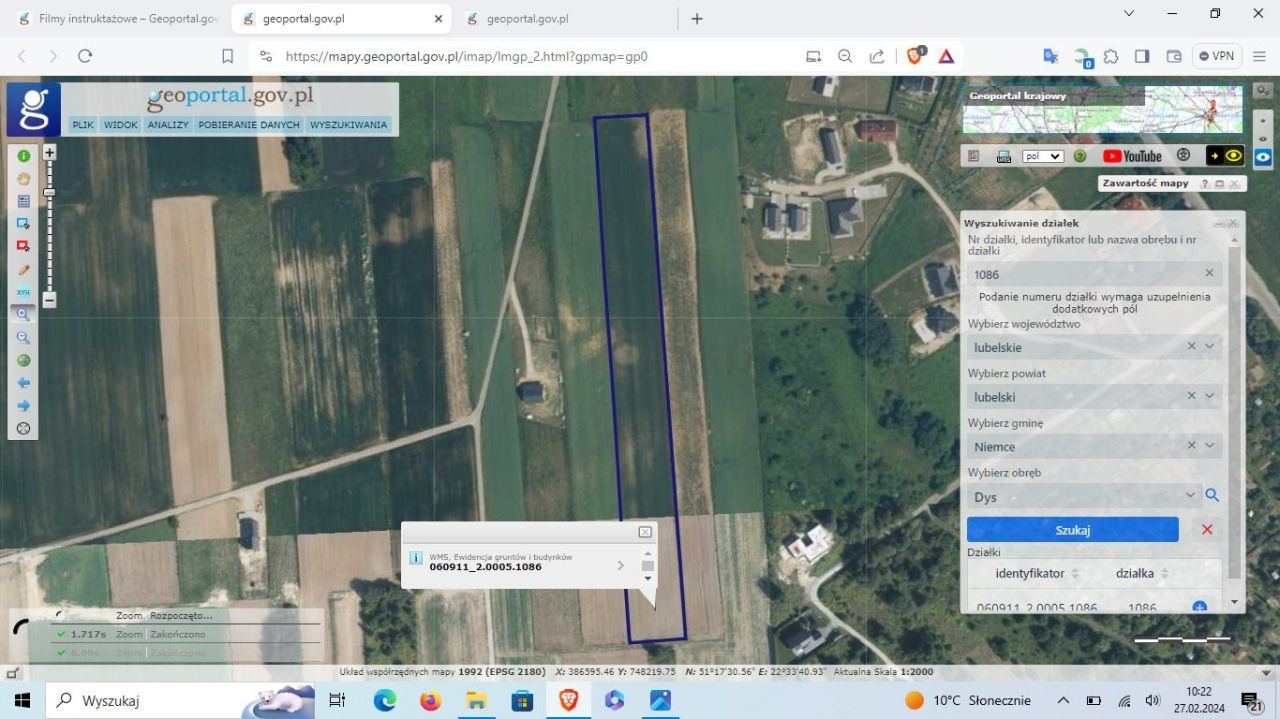Viewport: 1280px width, 719px height.
Task: Click the zoom out magnifier tool
Action: pyautogui.click(x=24, y=337)
